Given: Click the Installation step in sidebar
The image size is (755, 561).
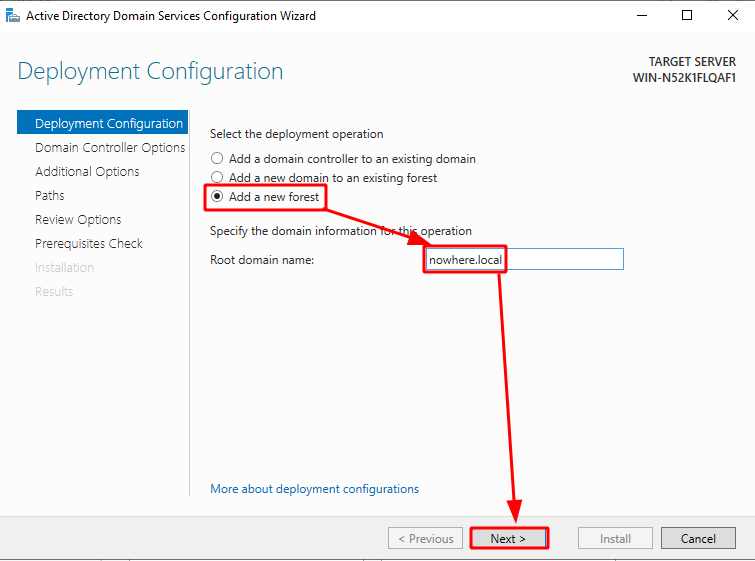Looking at the screenshot, I should (x=65, y=268).
